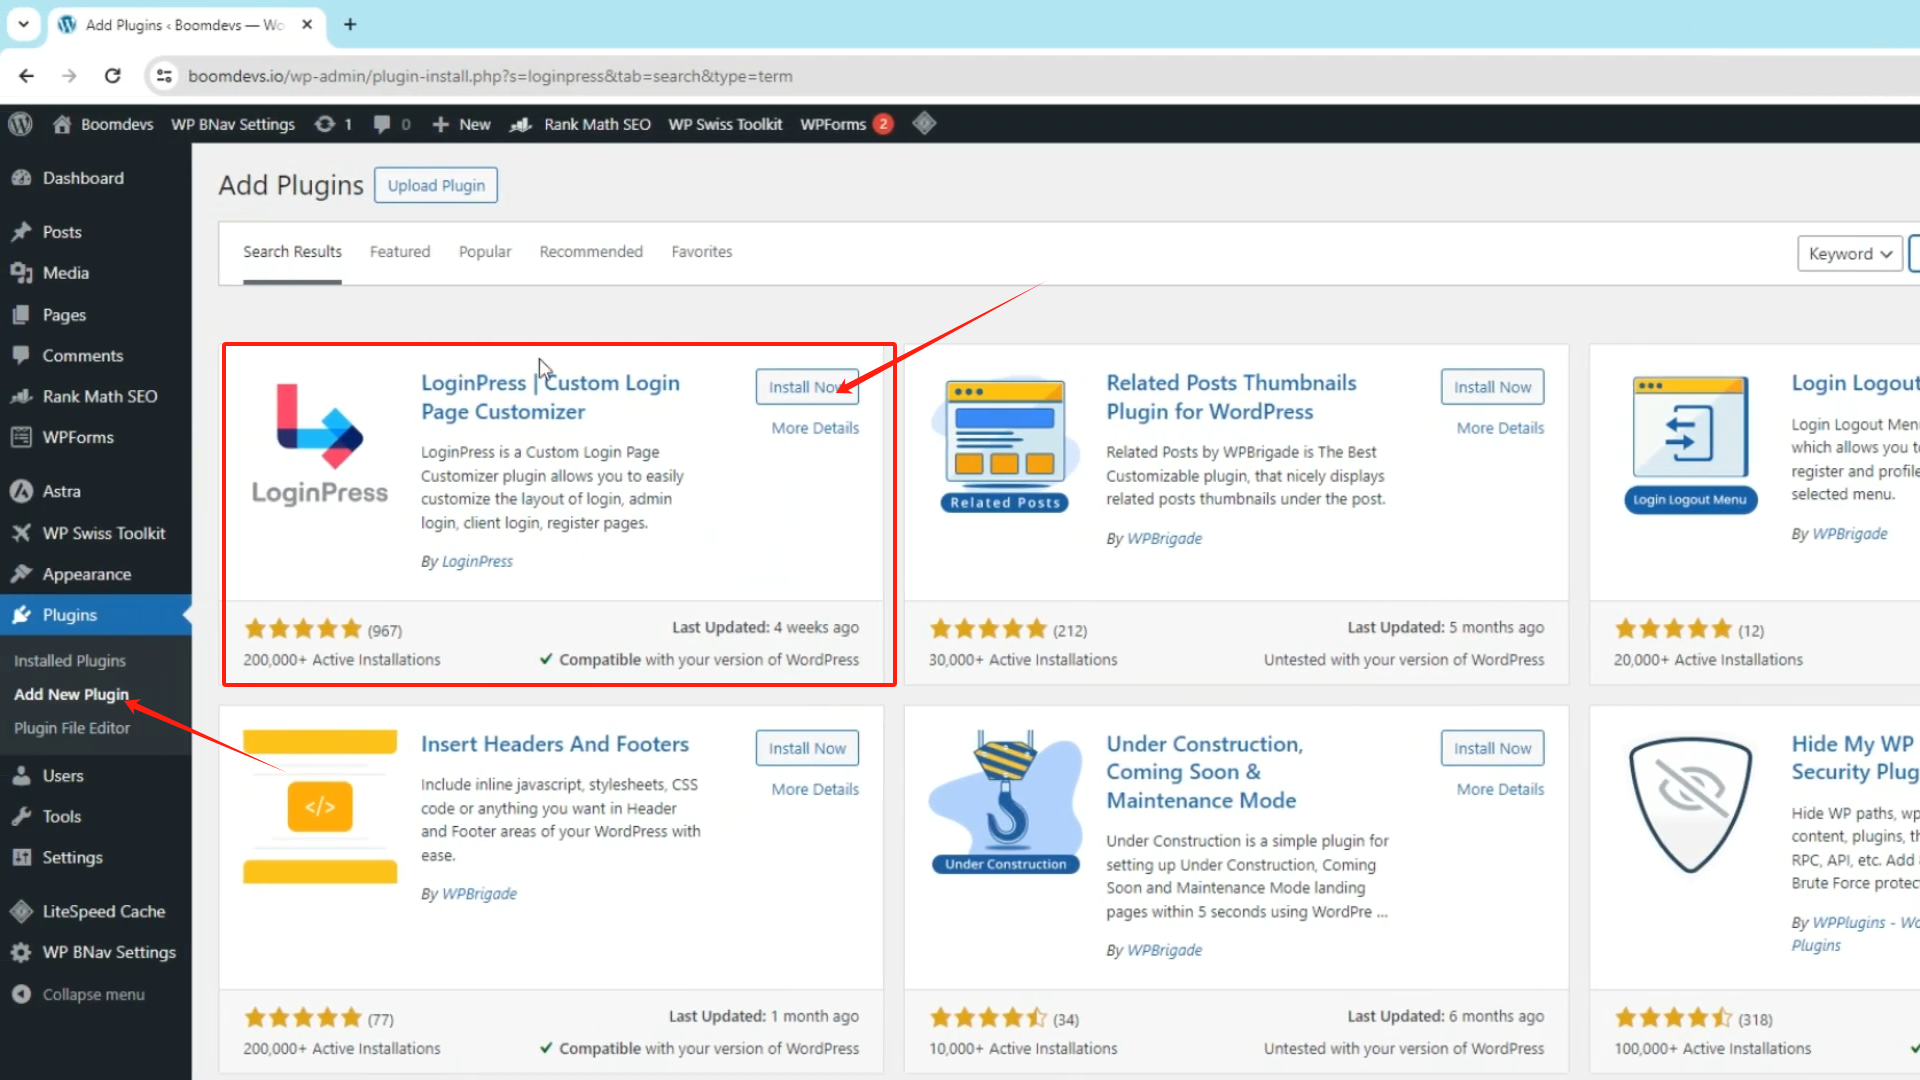
Task: Click the site info icon in address bar
Action: tap(164, 76)
